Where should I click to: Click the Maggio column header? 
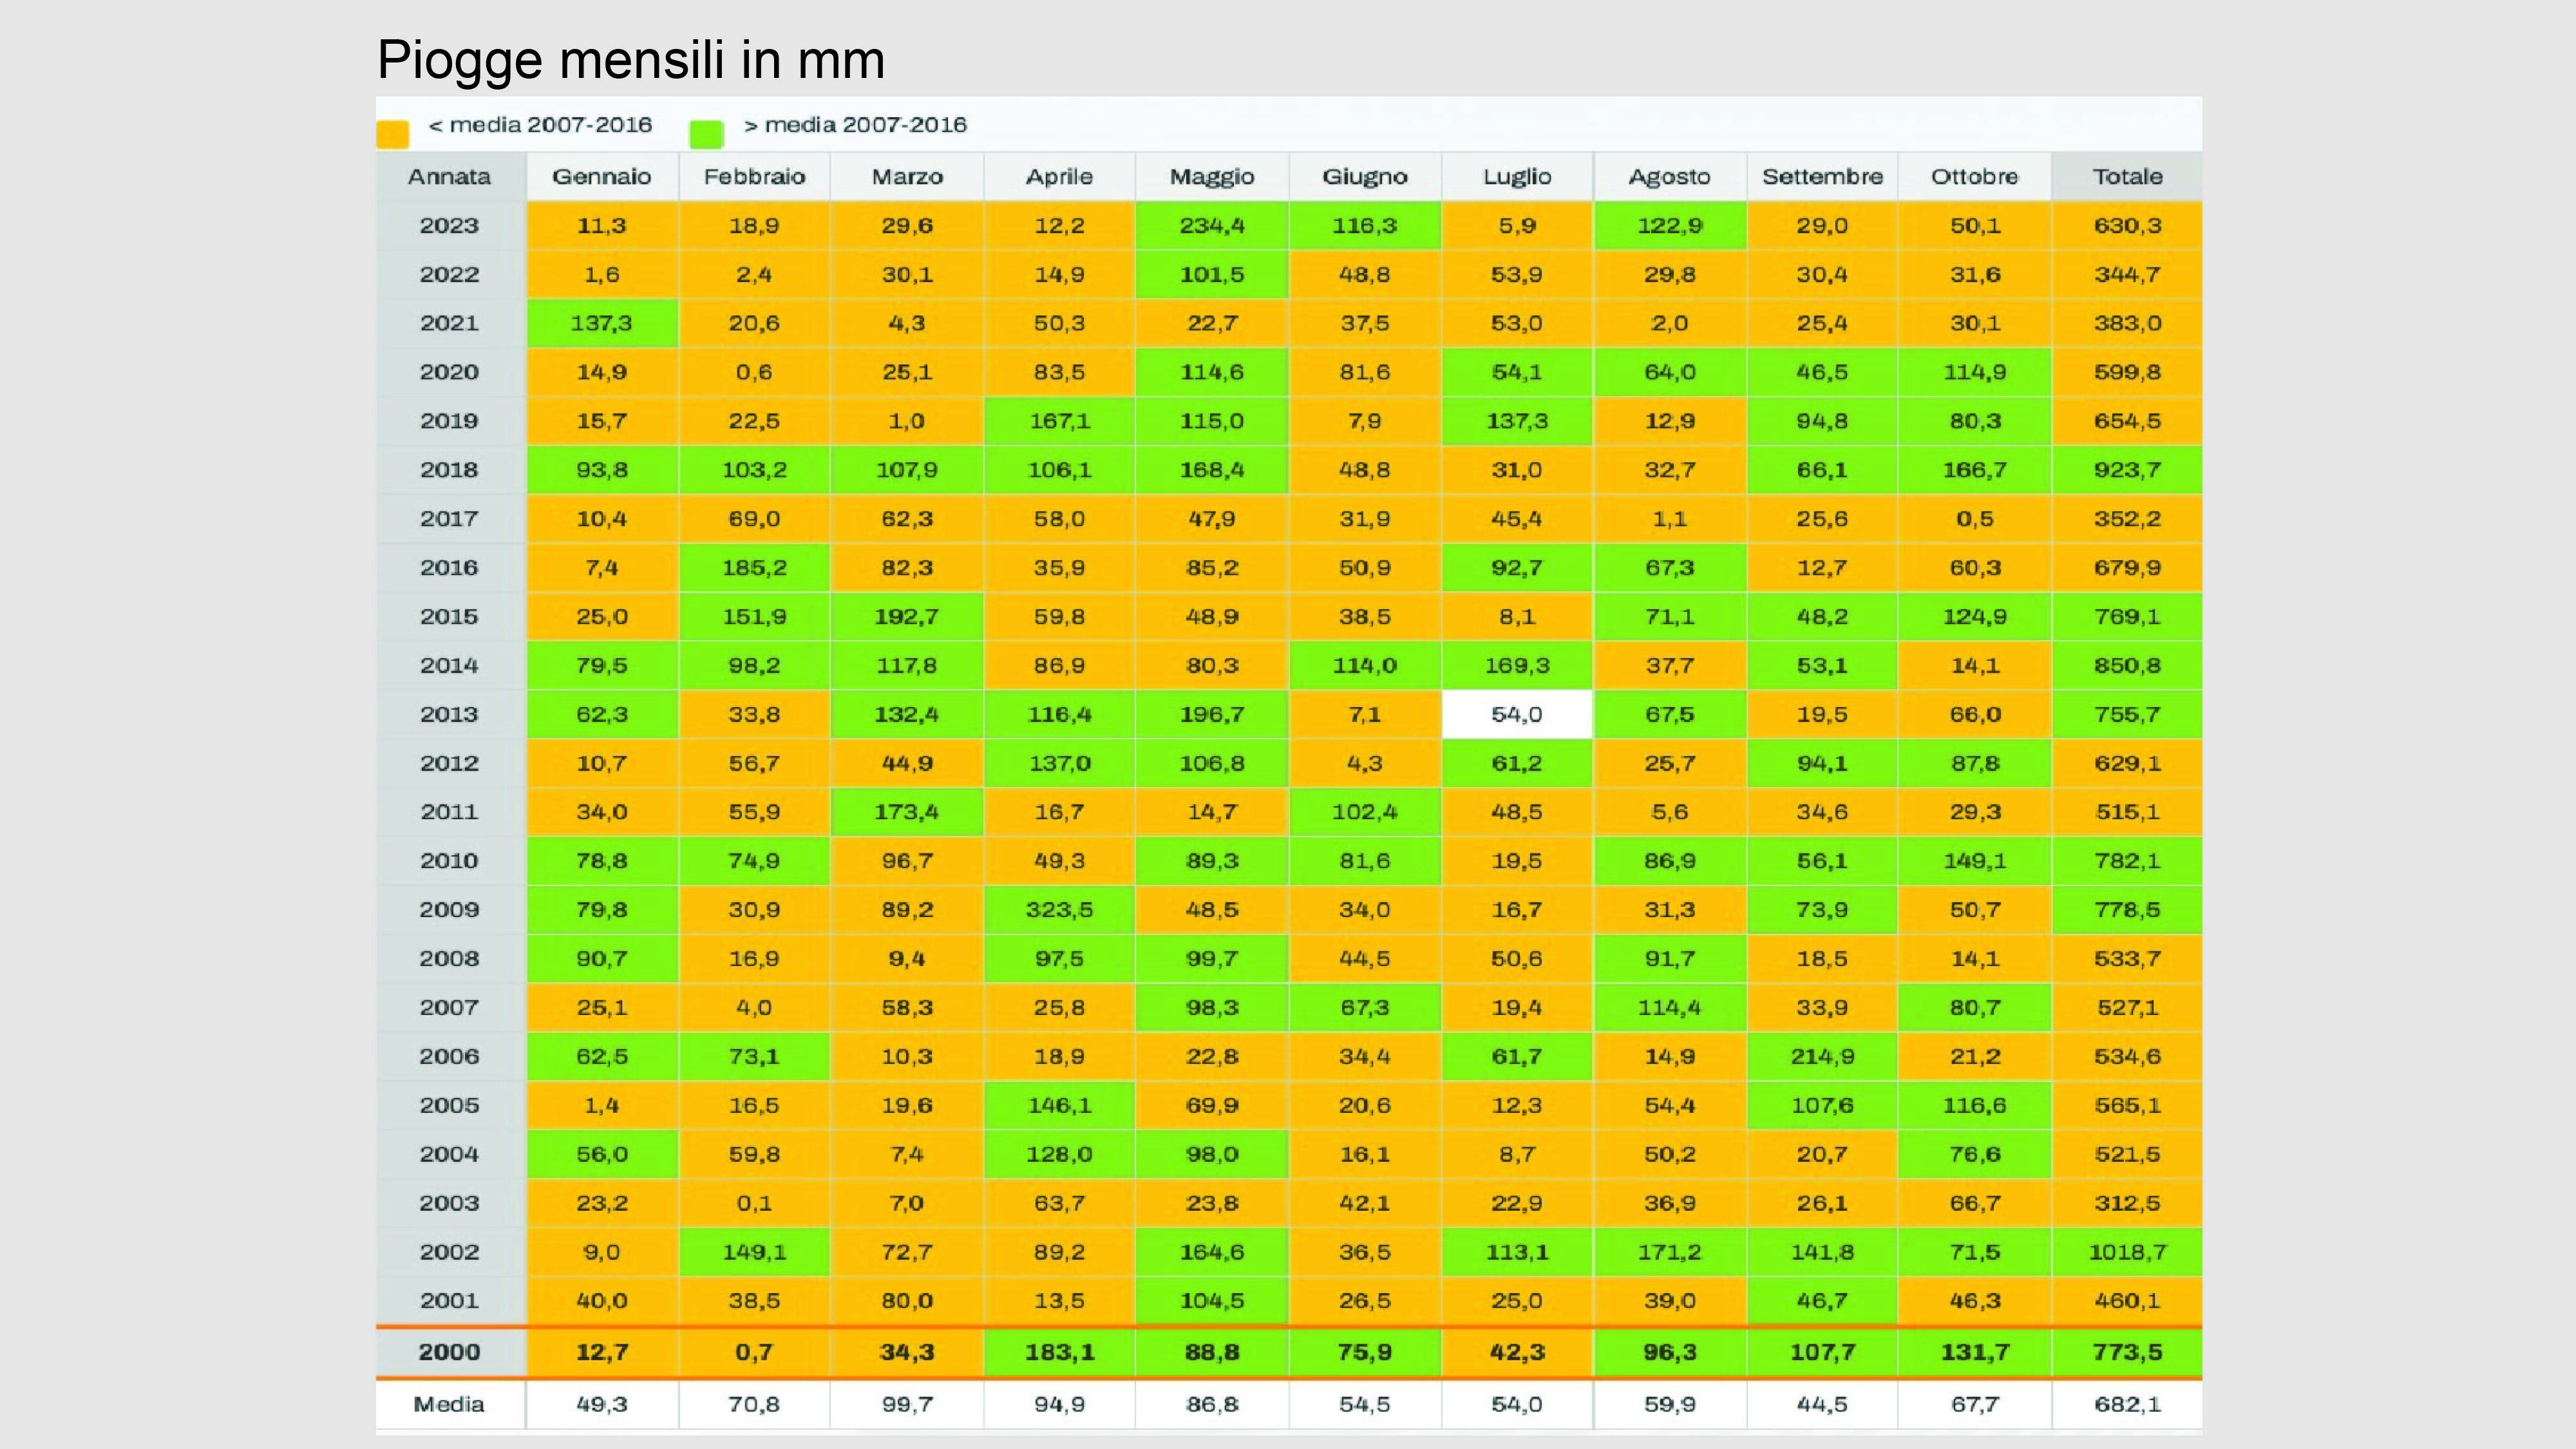tap(1212, 177)
